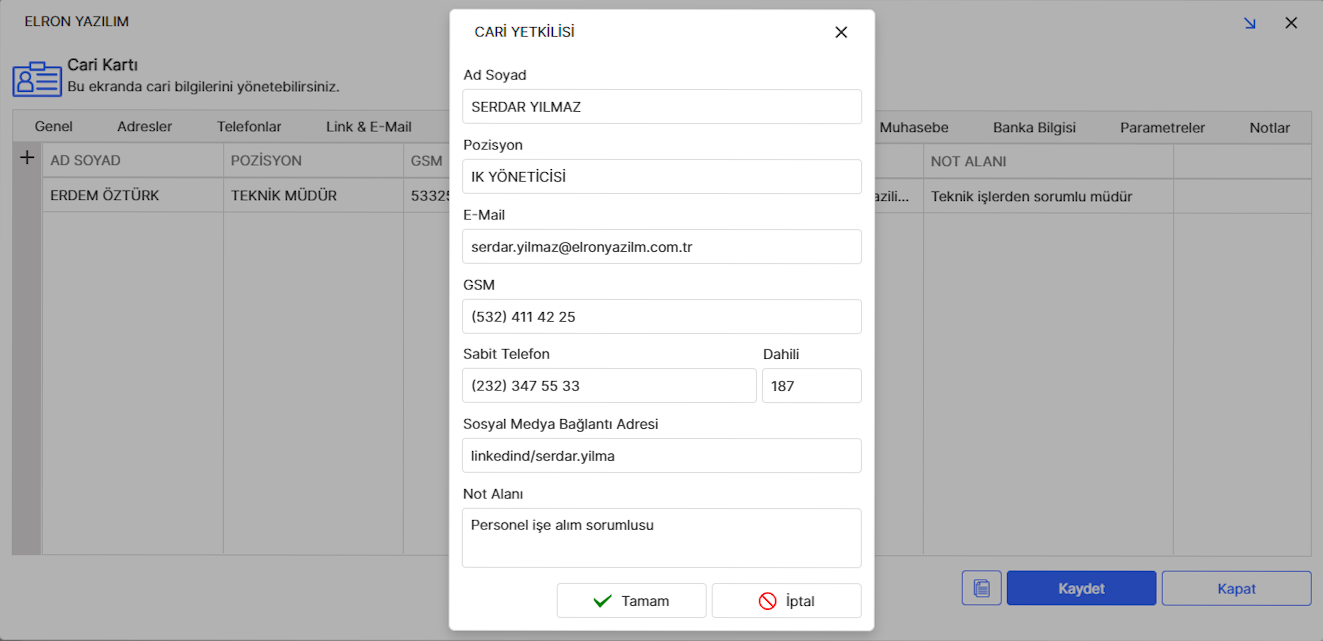Image resolution: width=1323 pixels, height=641 pixels.
Task: Click the plus icon to add contact row
Action: (27, 158)
